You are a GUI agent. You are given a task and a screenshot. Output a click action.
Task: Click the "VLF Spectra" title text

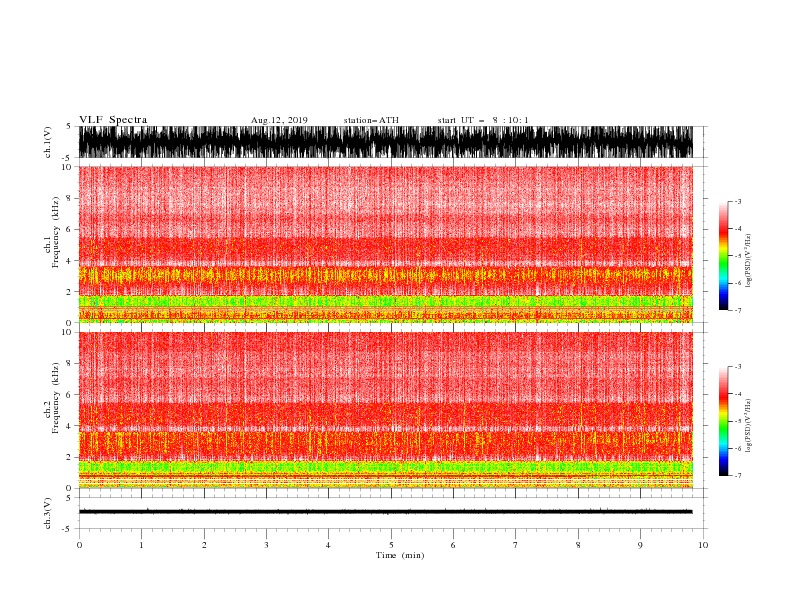click(113, 120)
